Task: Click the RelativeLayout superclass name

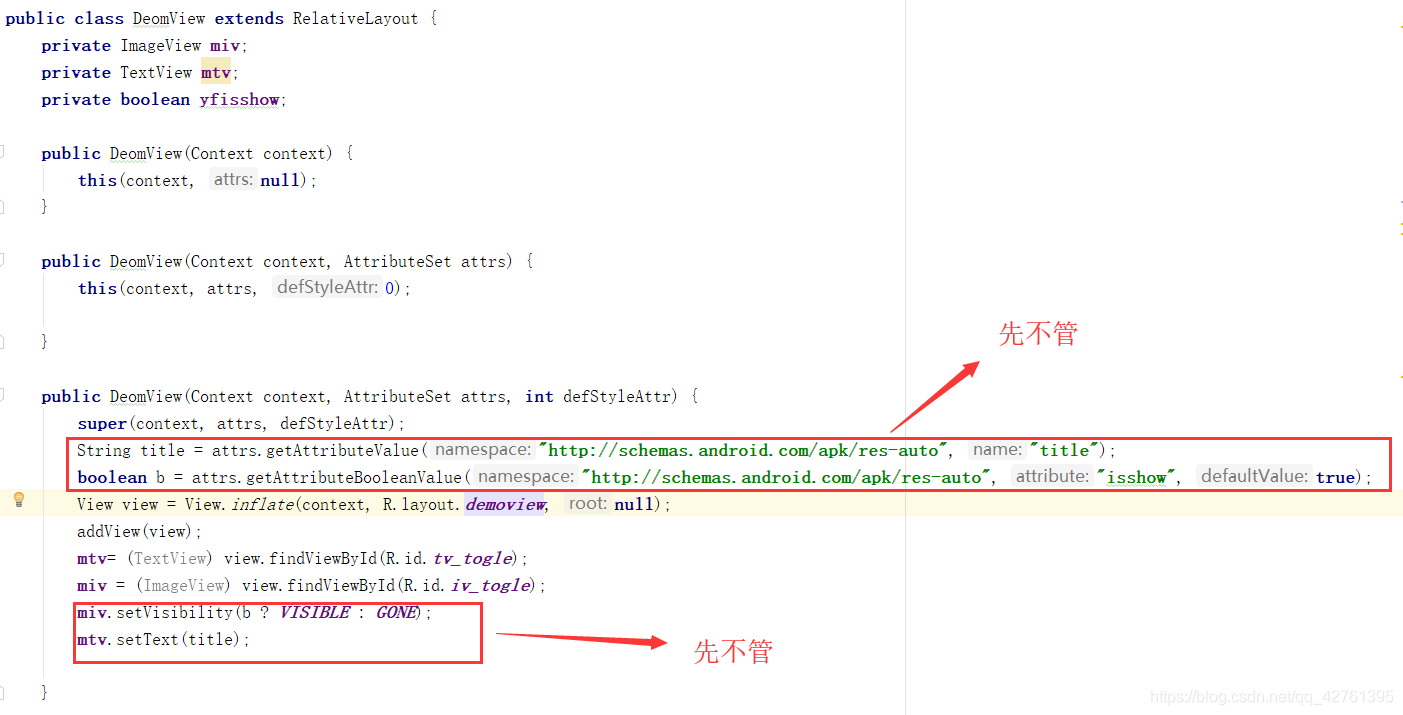Action: [x=357, y=18]
